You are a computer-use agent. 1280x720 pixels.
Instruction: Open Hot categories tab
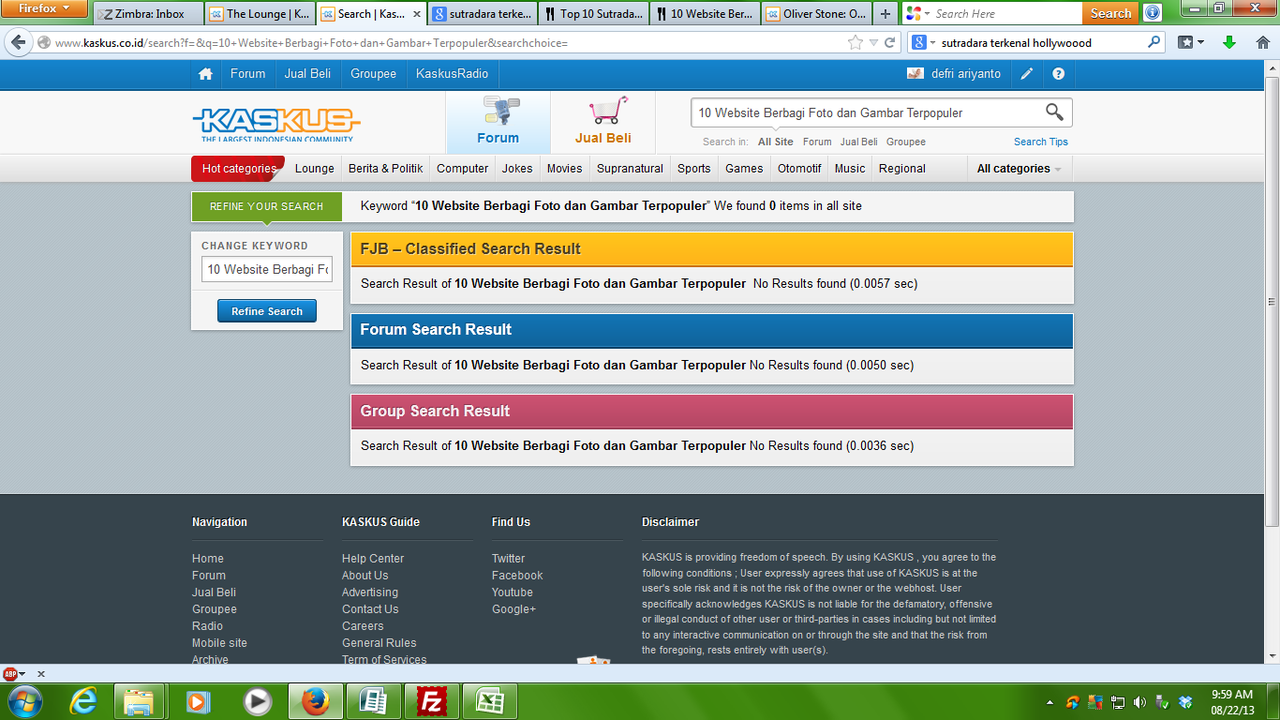click(238, 168)
